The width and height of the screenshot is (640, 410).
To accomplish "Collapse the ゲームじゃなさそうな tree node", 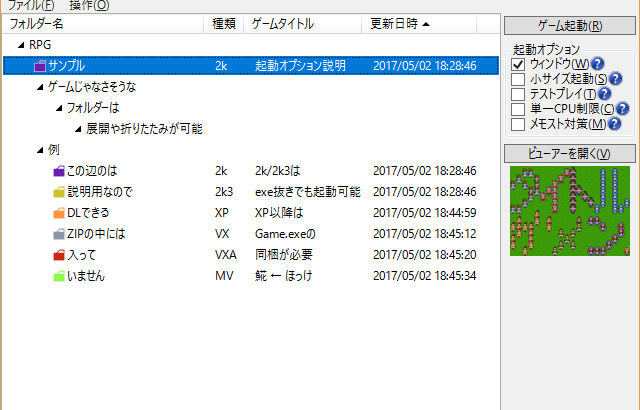I will coord(40,87).
